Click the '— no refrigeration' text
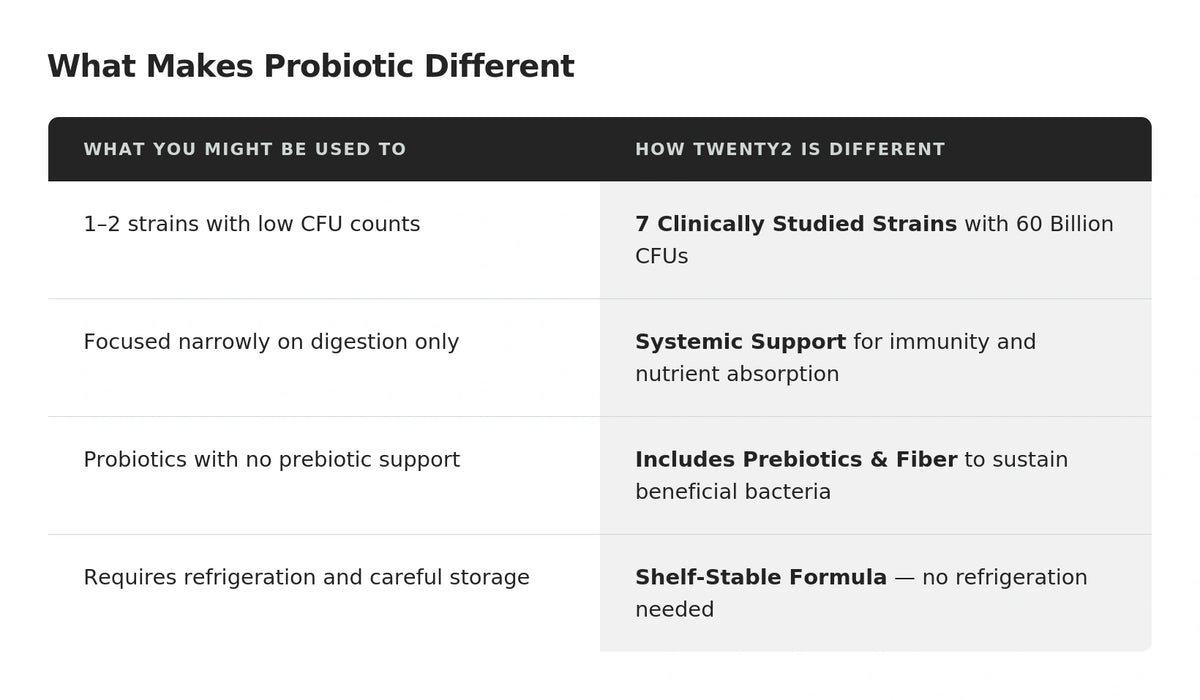 [990, 578]
